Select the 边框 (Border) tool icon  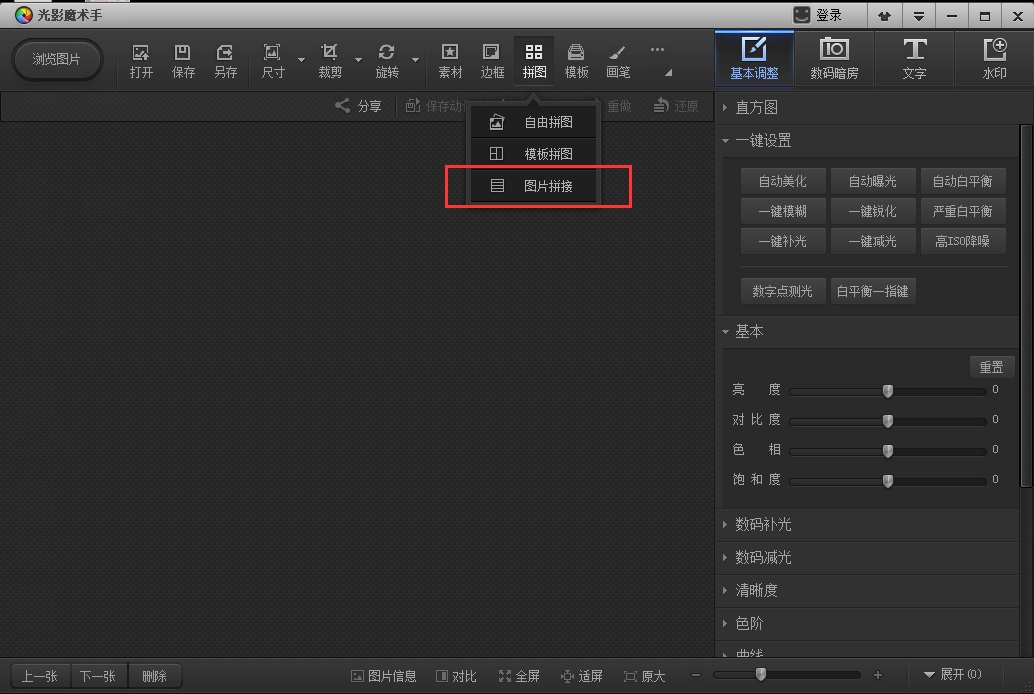coord(492,60)
